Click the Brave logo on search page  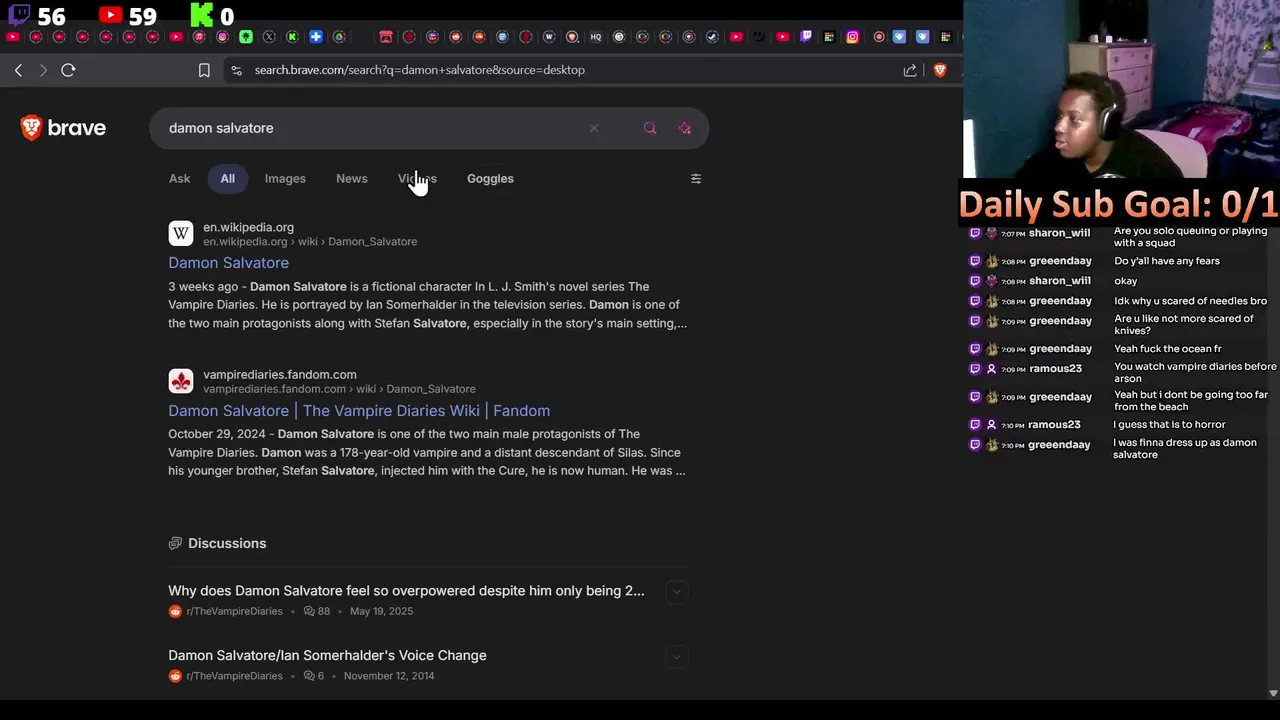[x=63, y=128]
